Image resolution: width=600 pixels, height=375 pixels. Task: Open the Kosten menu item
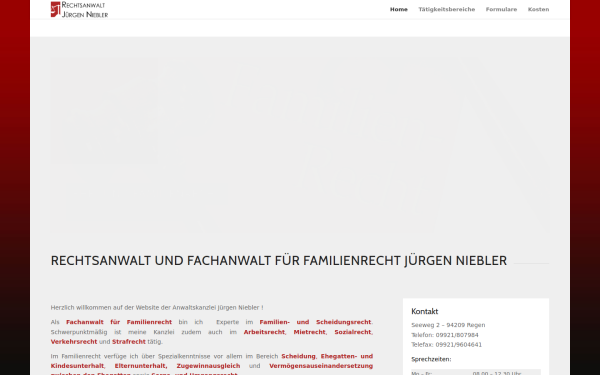[x=538, y=9]
